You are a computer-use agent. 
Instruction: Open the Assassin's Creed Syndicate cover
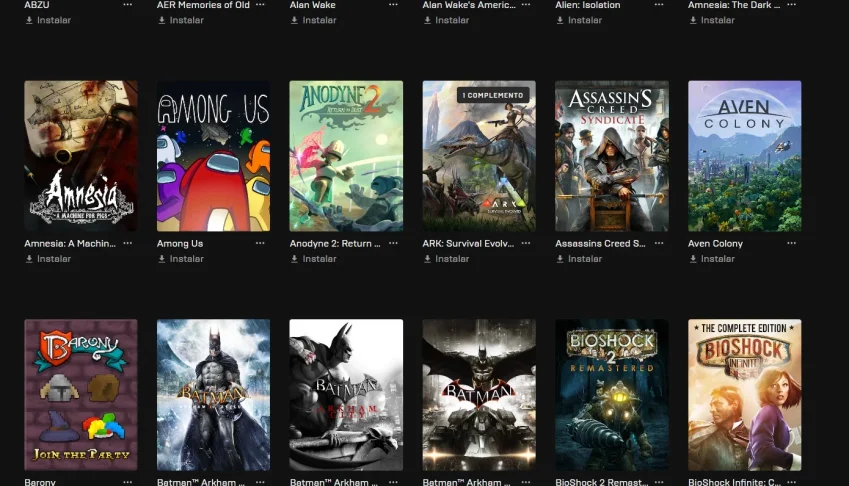point(612,156)
